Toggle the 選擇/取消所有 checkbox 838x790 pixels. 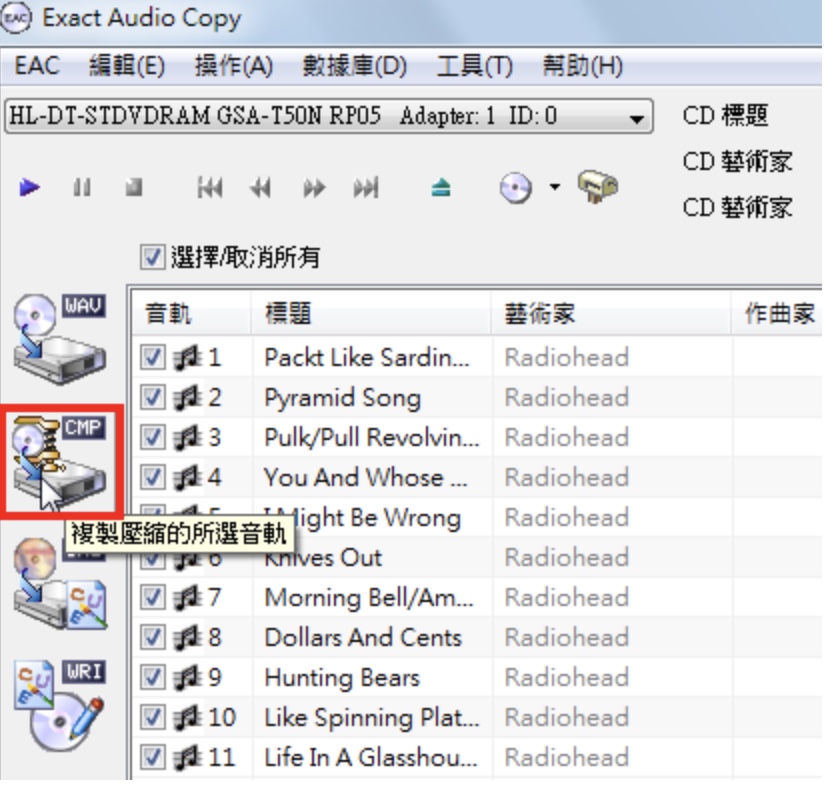152,257
